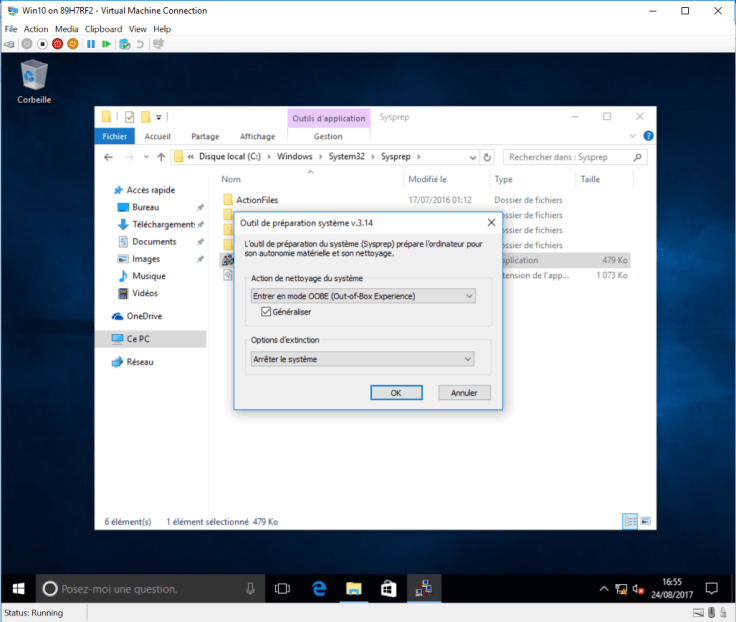Click the green Reset VM icon
The width and height of the screenshot is (736, 622).
107,44
